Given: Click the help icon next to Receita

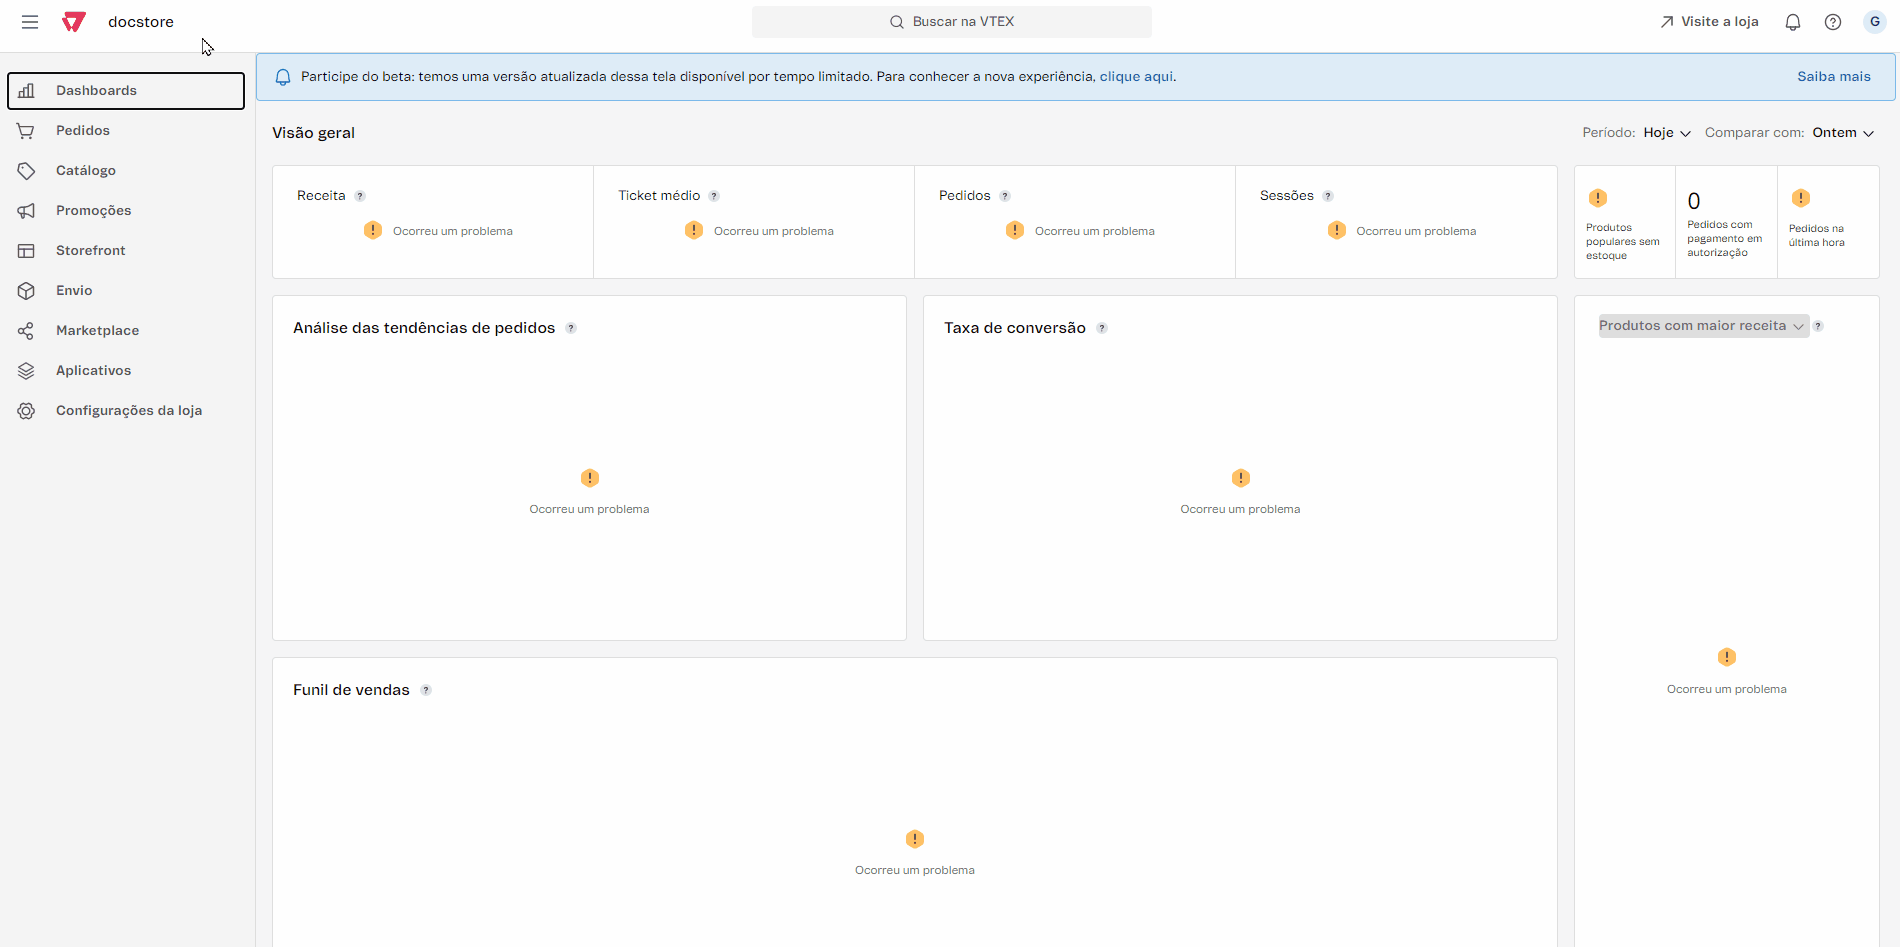Looking at the screenshot, I should point(360,196).
